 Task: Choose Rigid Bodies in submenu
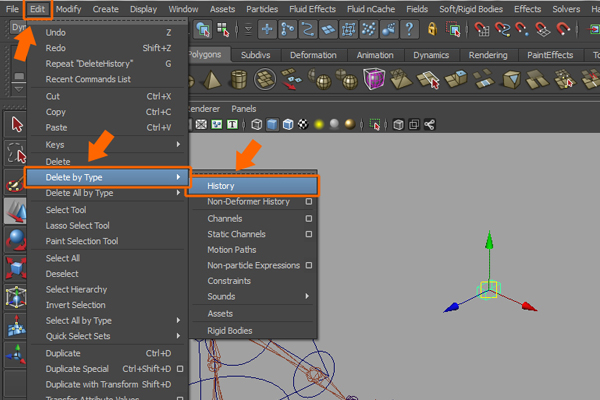point(254,331)
